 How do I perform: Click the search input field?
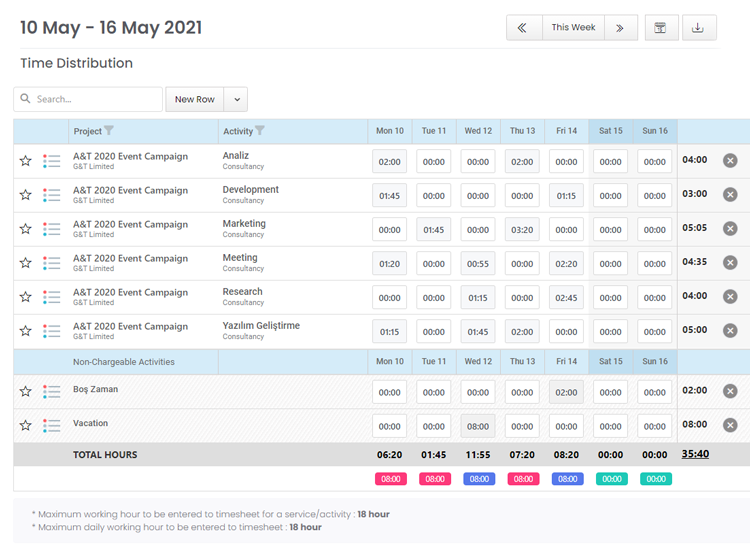point(95,99)
